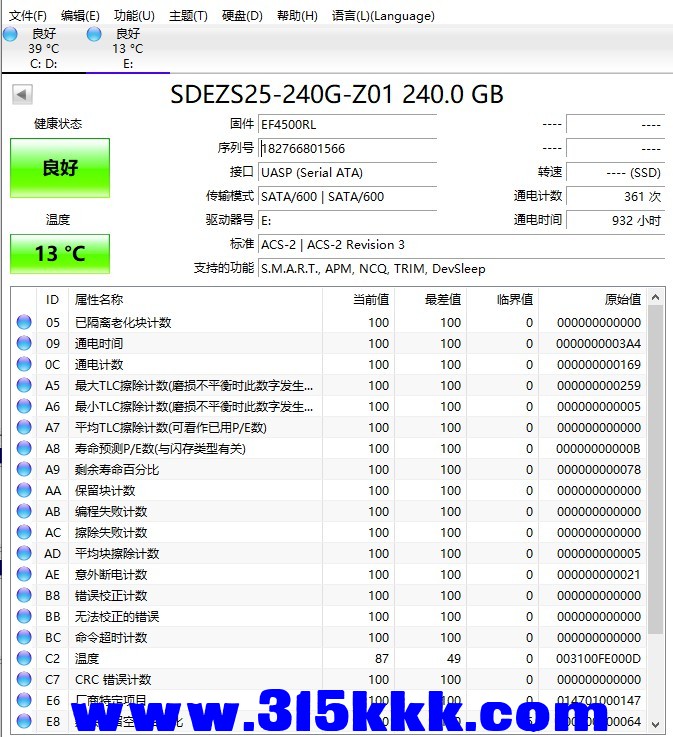This screenshot has width=673, height=737.
Task: Click status icon for attribute A9 剩余寿命百分比
Action: pyautogui.click(x=24, y=470)
